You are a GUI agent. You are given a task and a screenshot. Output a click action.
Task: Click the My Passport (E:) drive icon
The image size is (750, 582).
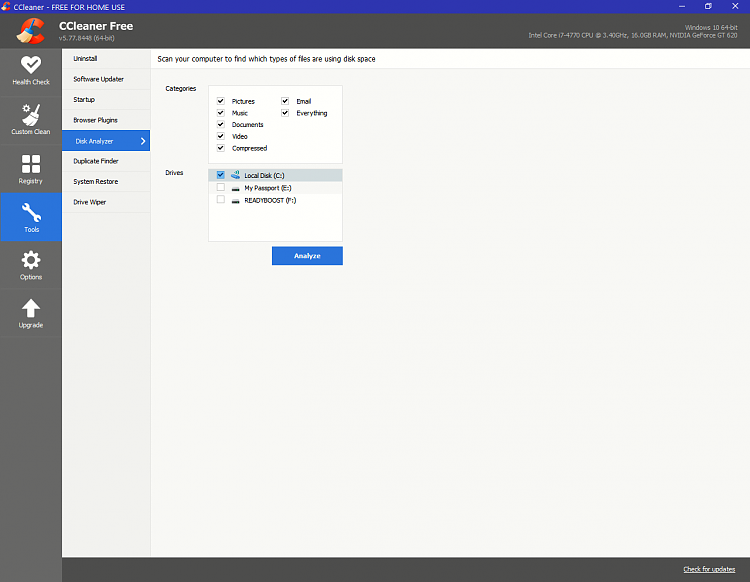coord(235,188)
